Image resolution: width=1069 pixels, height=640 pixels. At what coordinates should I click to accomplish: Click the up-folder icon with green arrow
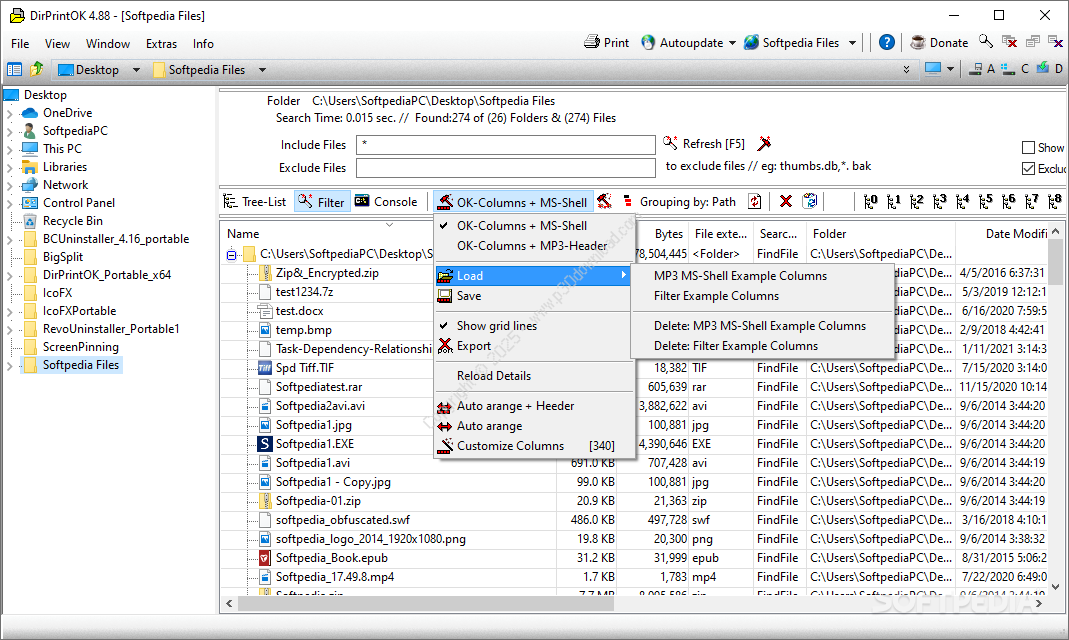pos(37,70)
